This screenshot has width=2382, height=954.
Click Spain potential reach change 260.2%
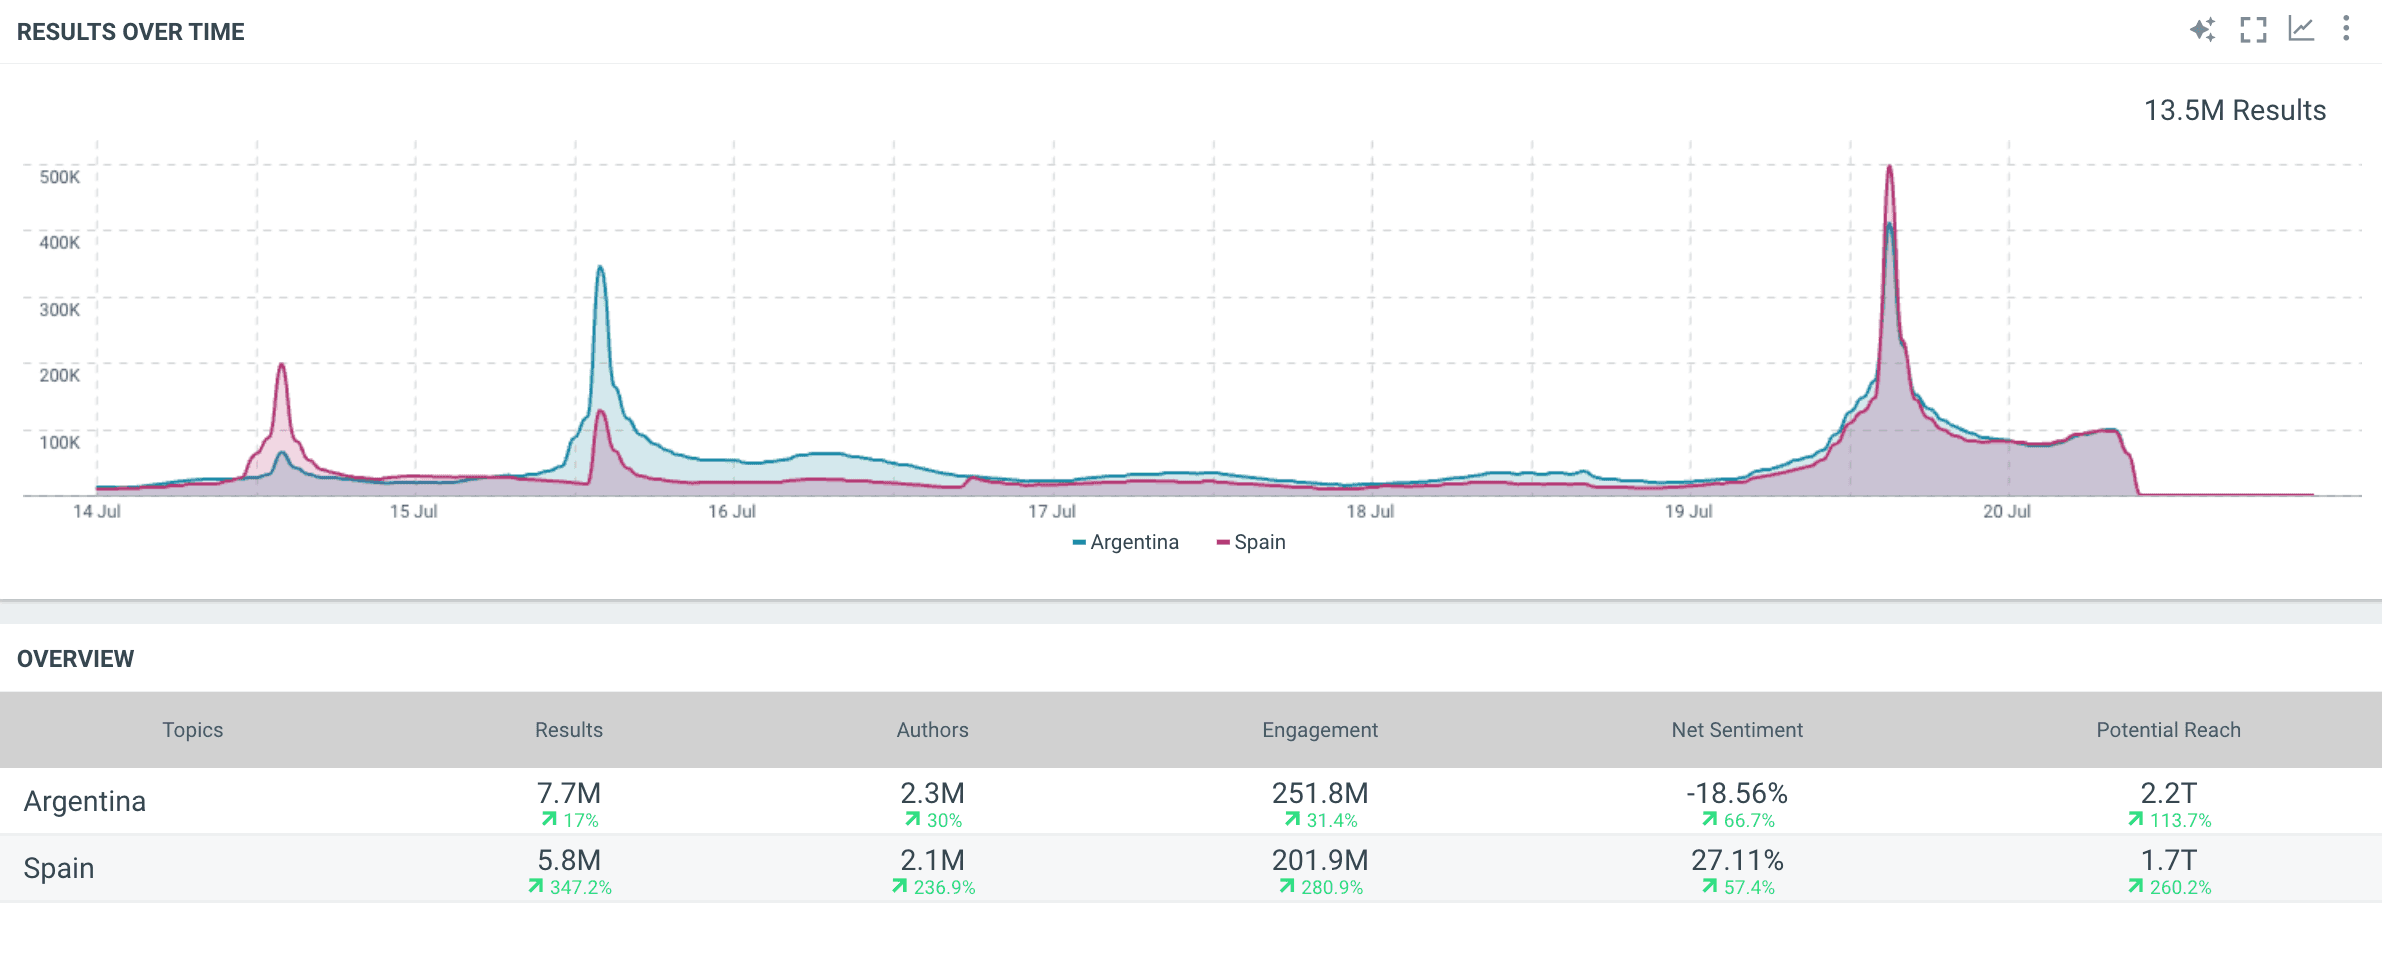click(2170, 887)
